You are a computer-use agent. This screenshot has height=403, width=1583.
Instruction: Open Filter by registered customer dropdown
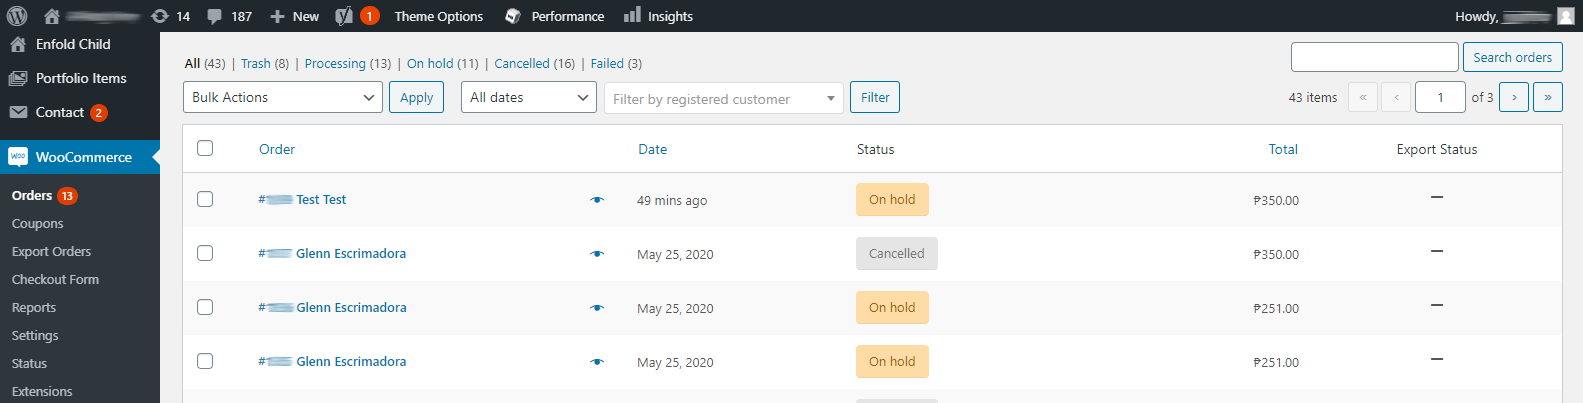pos(723,98)
